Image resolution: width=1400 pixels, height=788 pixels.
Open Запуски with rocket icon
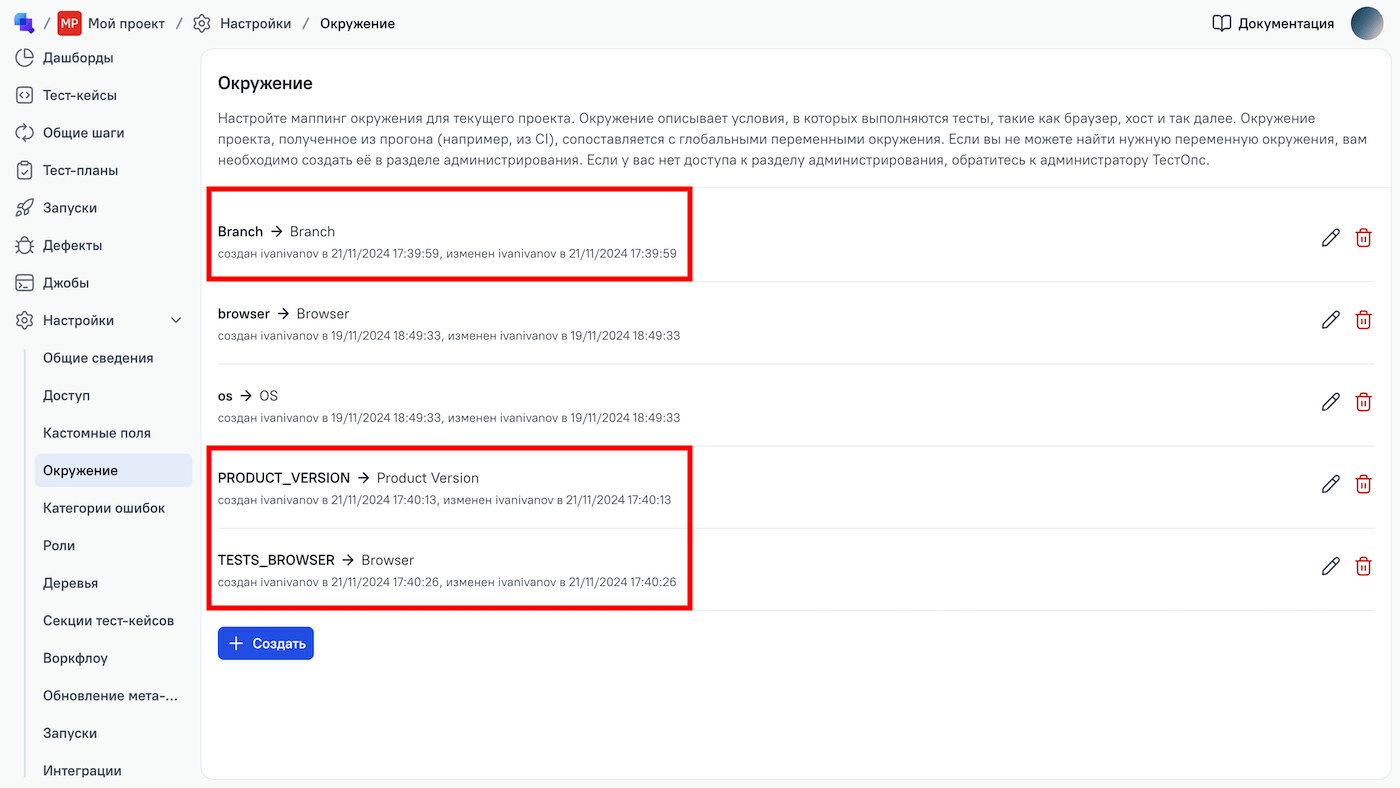point(69,208)
